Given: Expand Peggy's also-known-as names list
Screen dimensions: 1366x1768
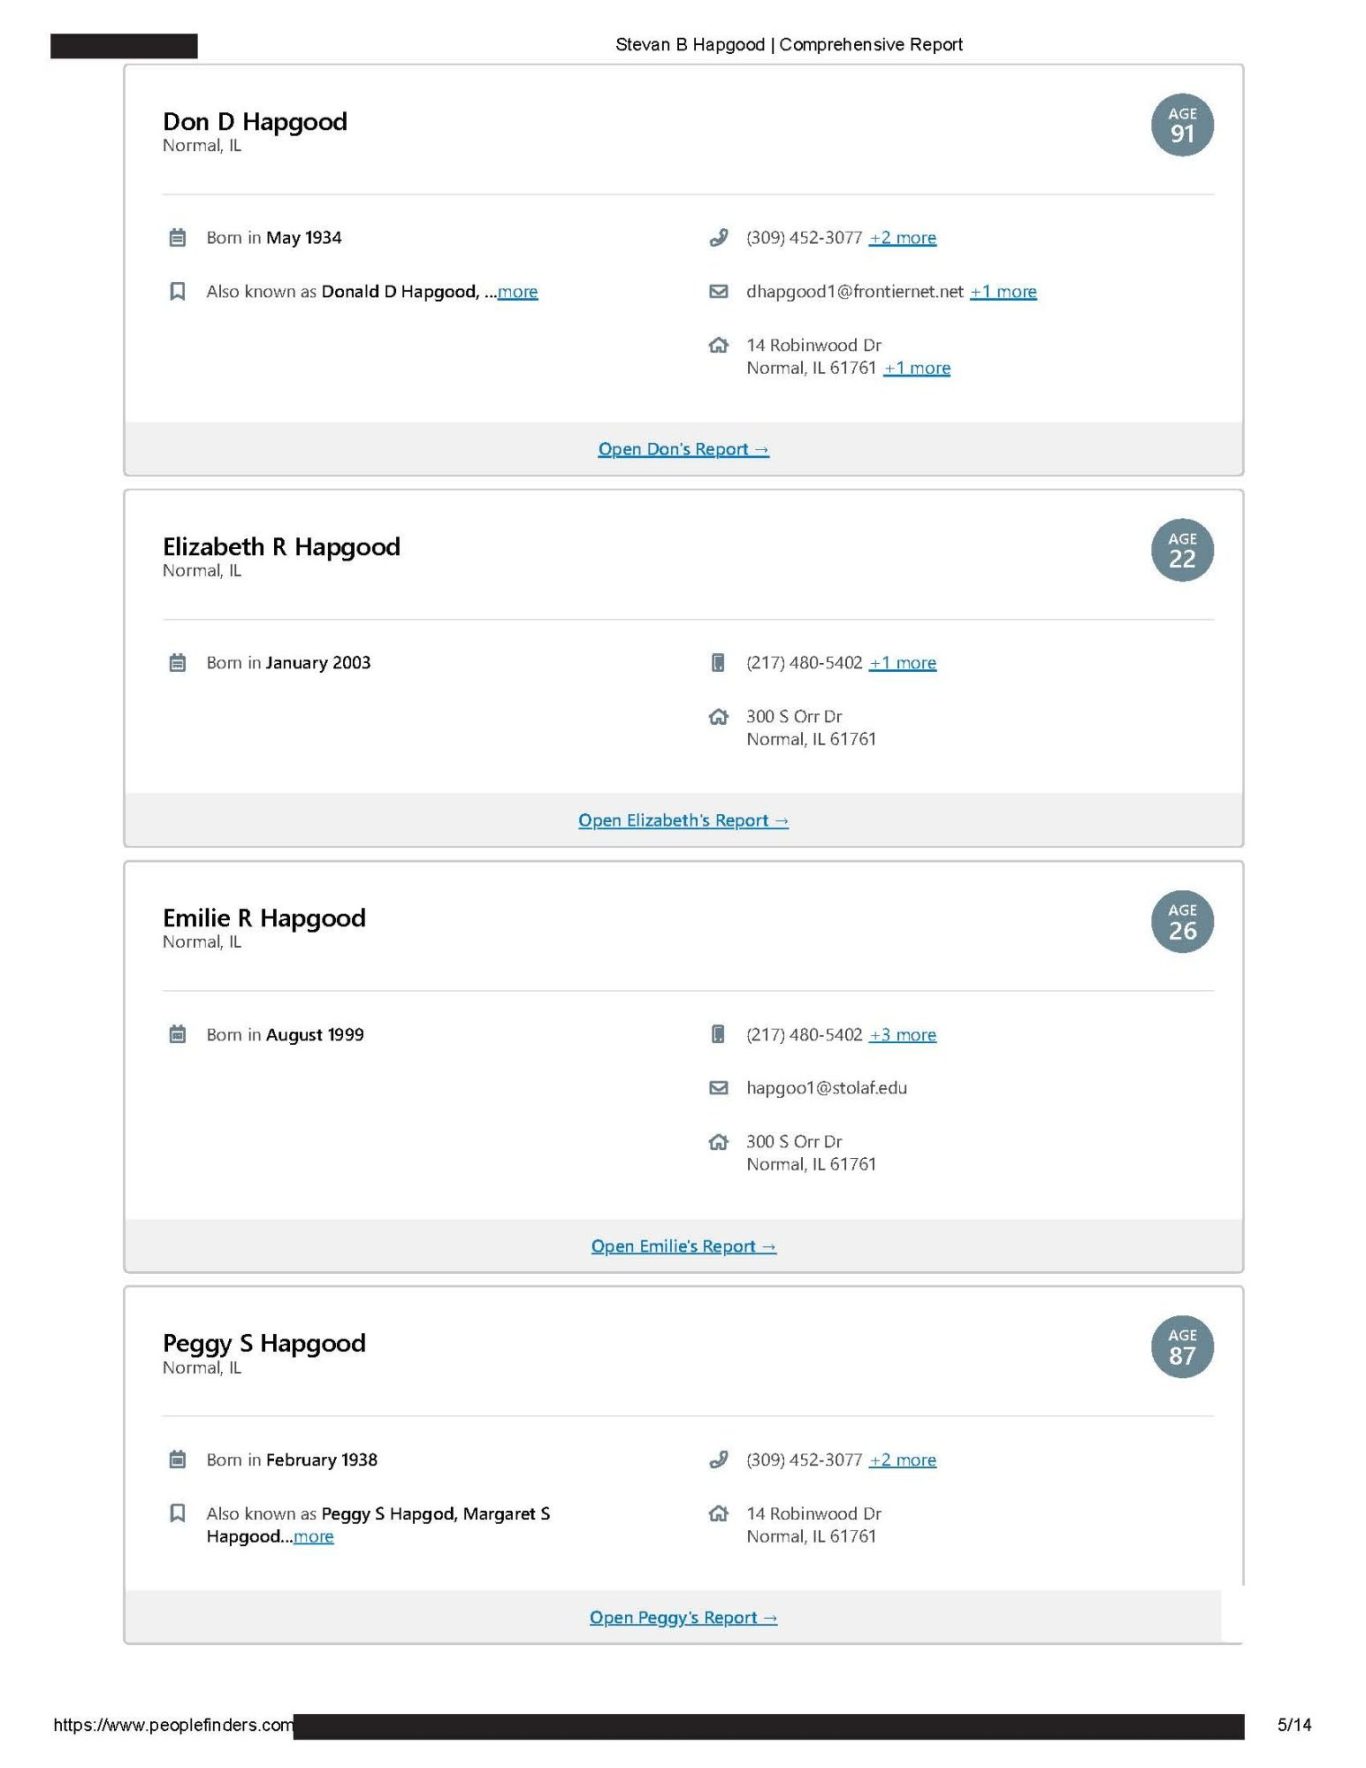Looking at the screenshot, I should [313, 1537].
